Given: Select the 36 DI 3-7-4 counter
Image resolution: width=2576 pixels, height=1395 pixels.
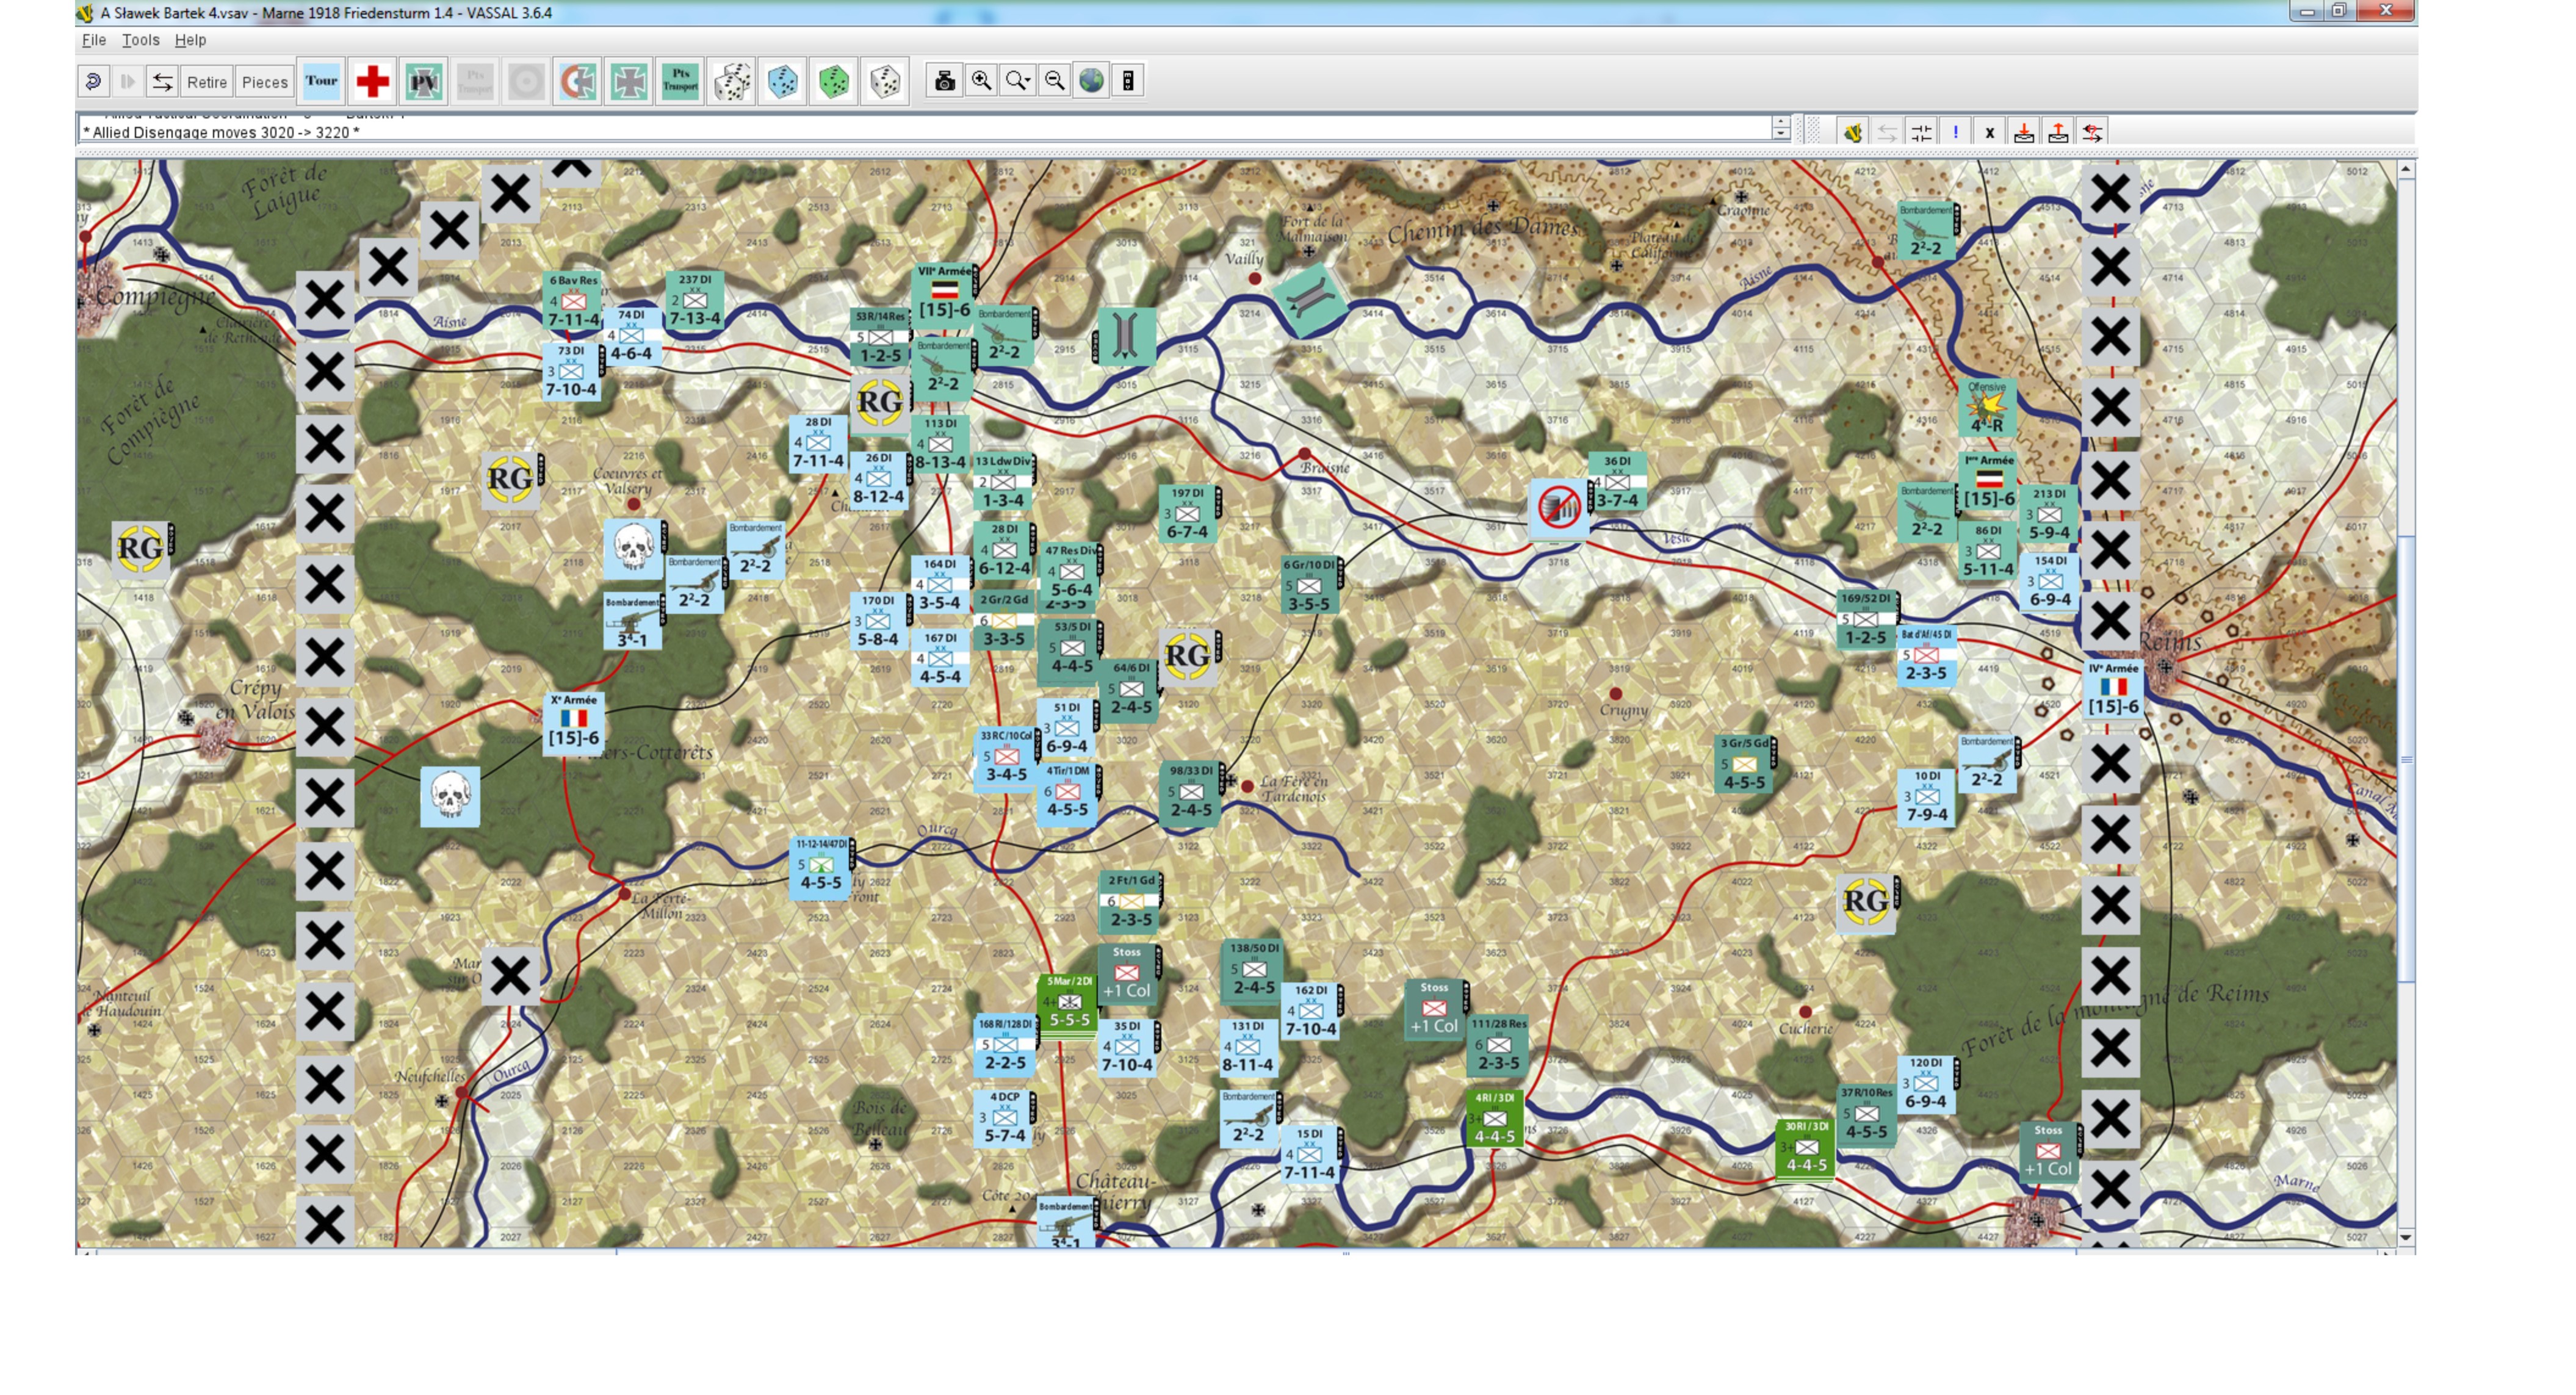Looking at the screenshot, I should [1617, 482].
